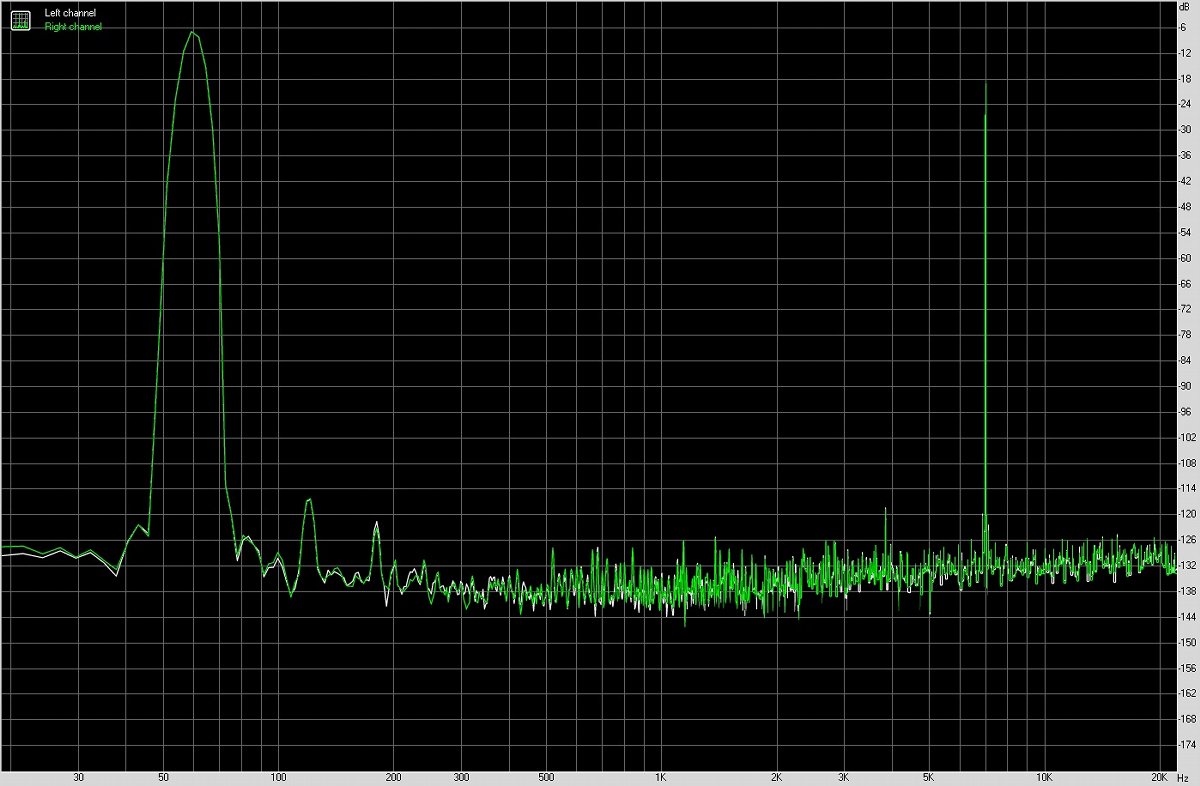
Task: Click the -156 dB axis value
Action: (1185, 668)
